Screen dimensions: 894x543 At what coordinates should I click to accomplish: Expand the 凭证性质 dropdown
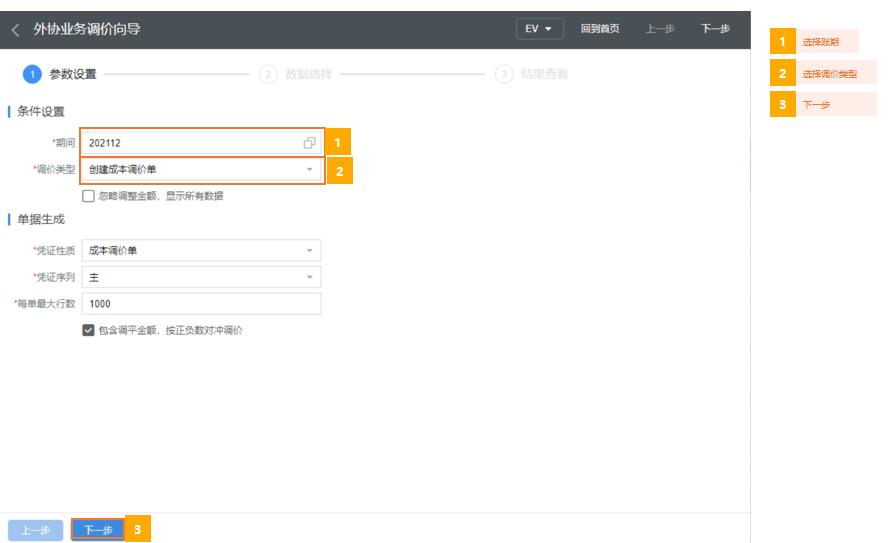click(202, 250)
